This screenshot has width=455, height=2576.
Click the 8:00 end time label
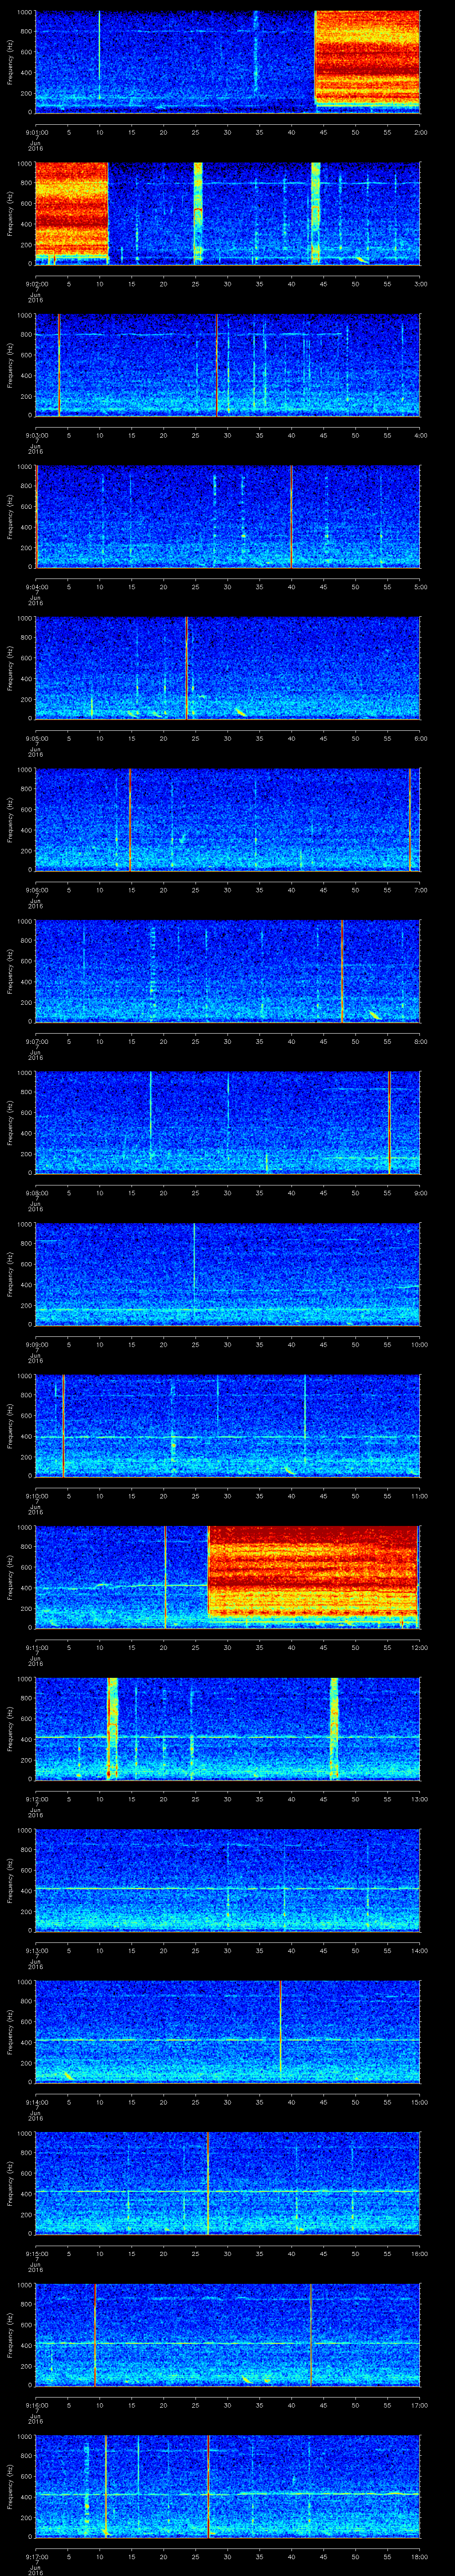420,1041
